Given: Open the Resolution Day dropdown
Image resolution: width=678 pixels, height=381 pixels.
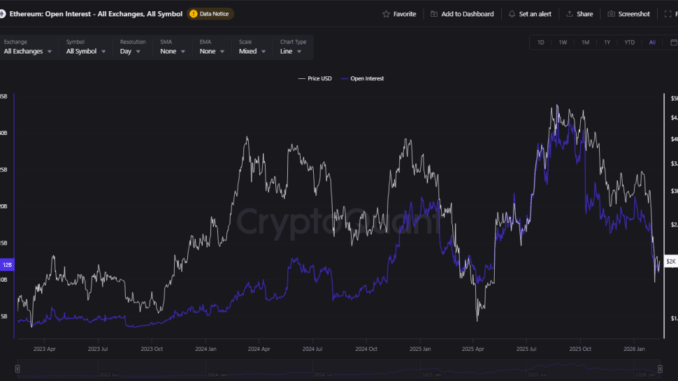Looking at the screenshot, I should (130, 51).
